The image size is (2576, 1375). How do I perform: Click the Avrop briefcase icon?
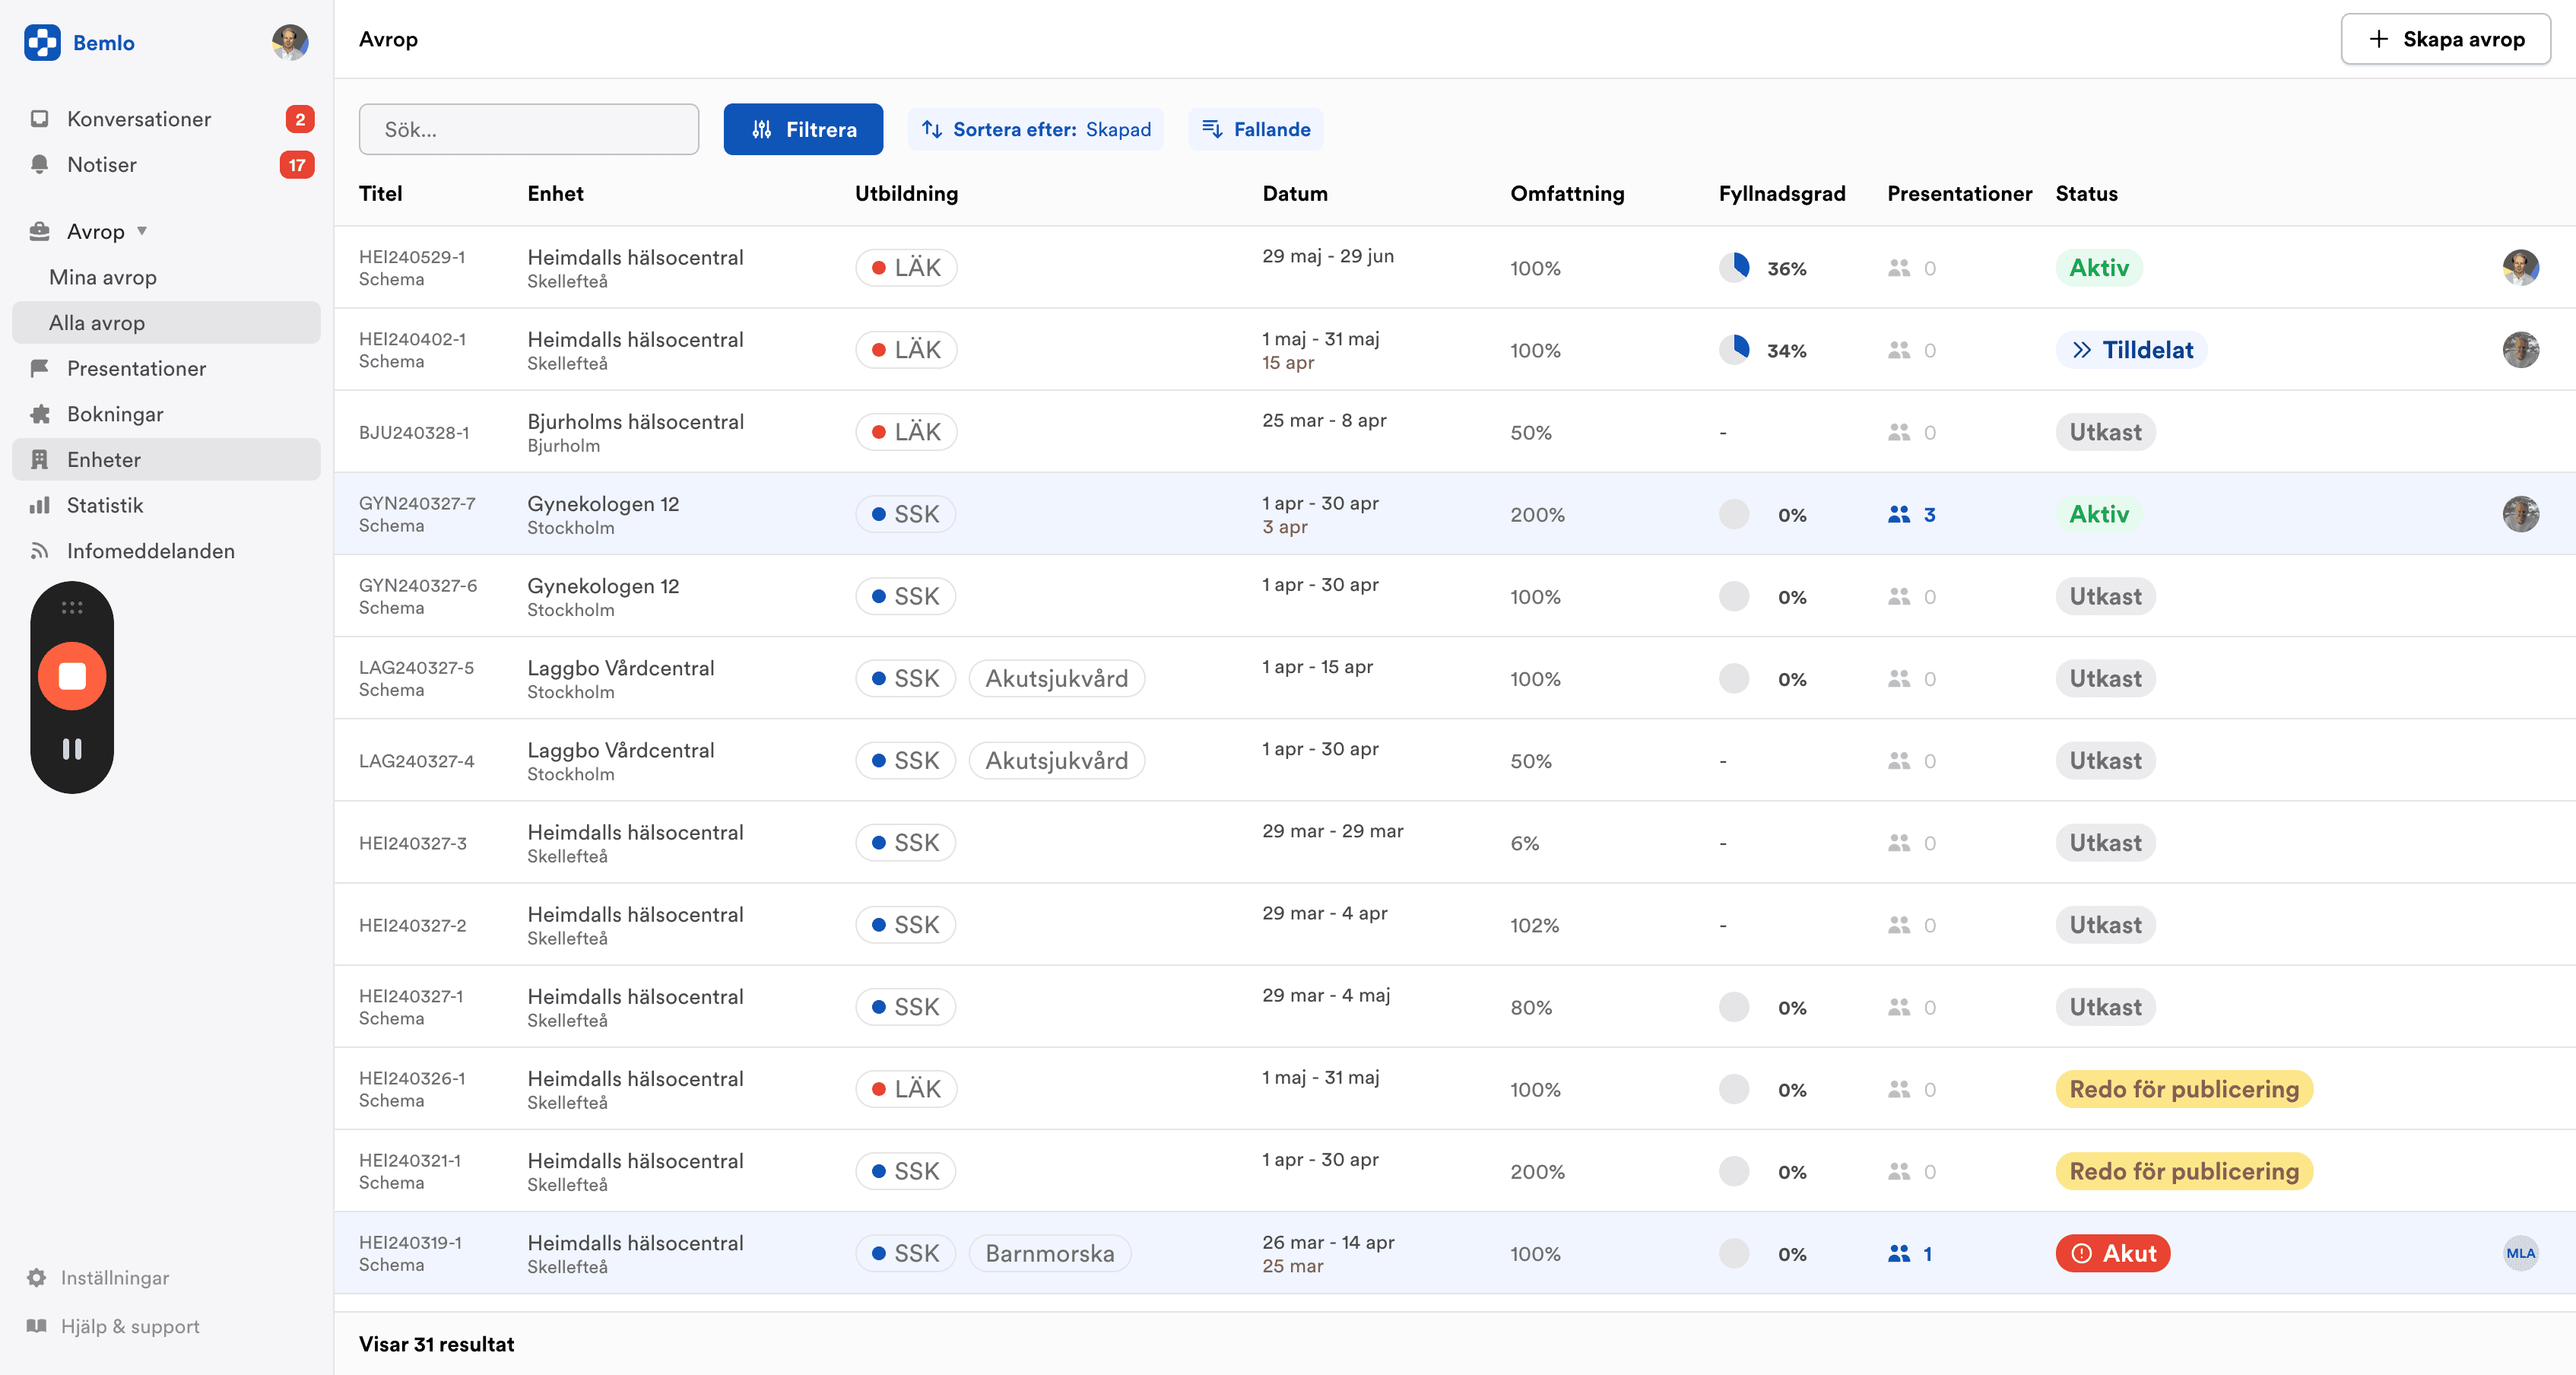pyautogui.click(x=39, y=231)
